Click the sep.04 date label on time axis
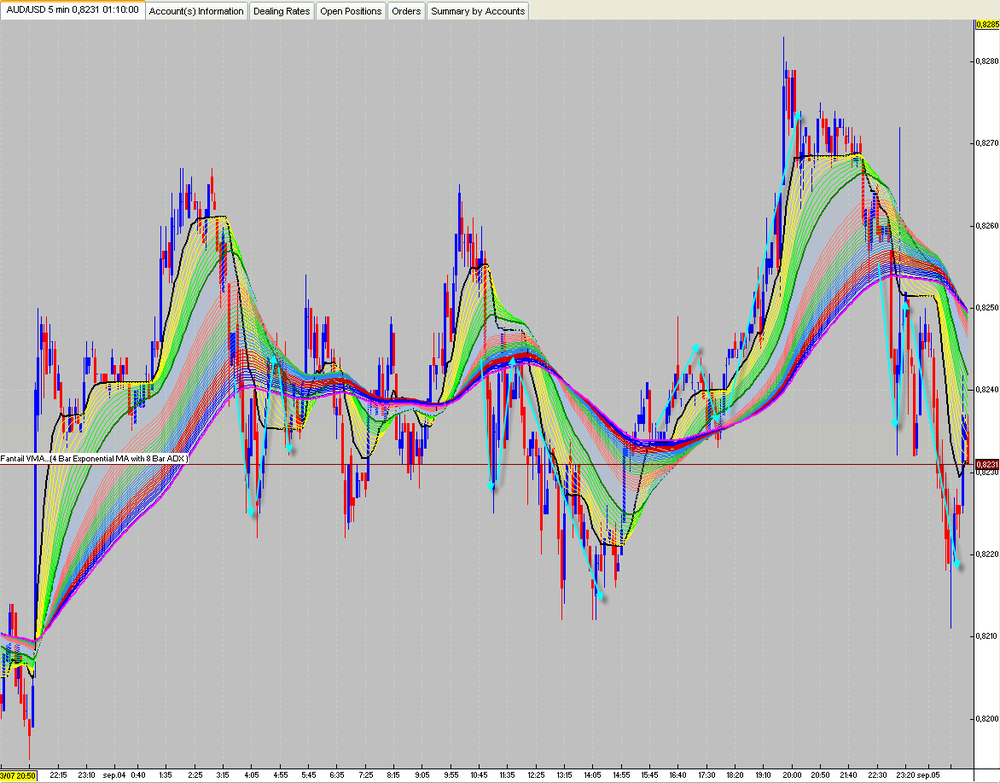The width and height of the screenshot is (1000, 783). click(114, 775)
